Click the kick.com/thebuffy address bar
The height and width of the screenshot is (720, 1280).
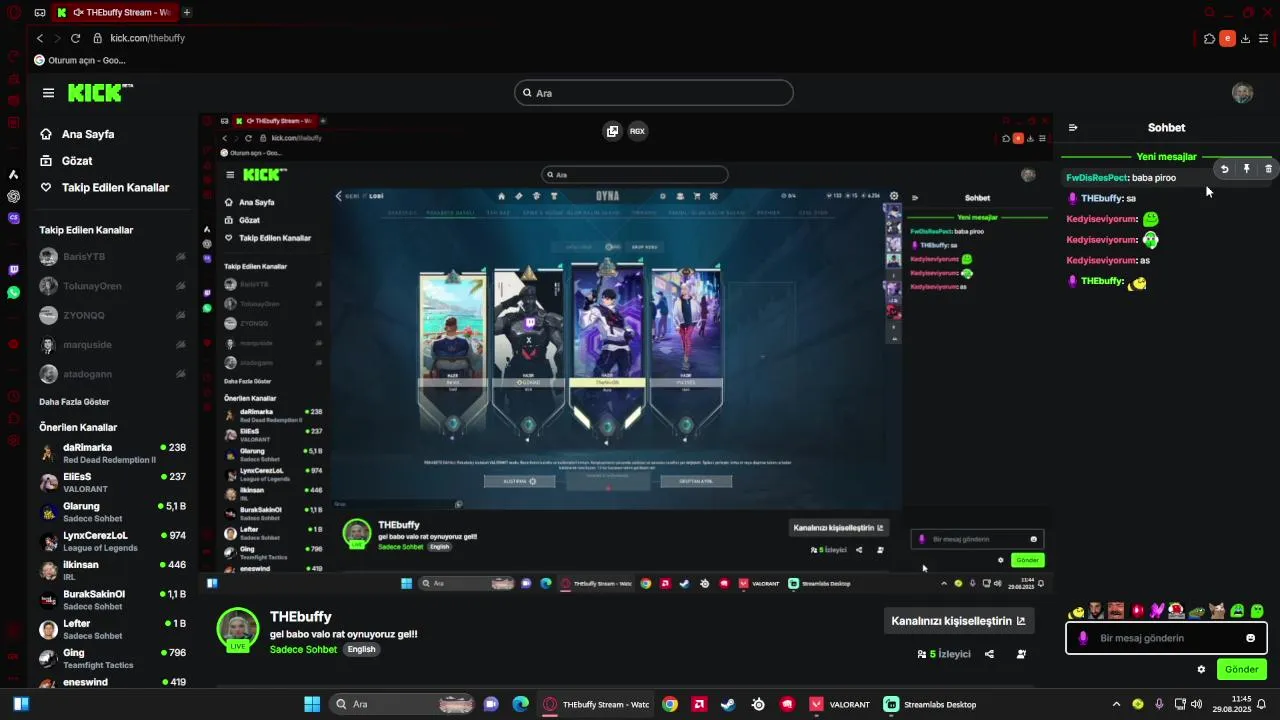click(x=147, y=38)
